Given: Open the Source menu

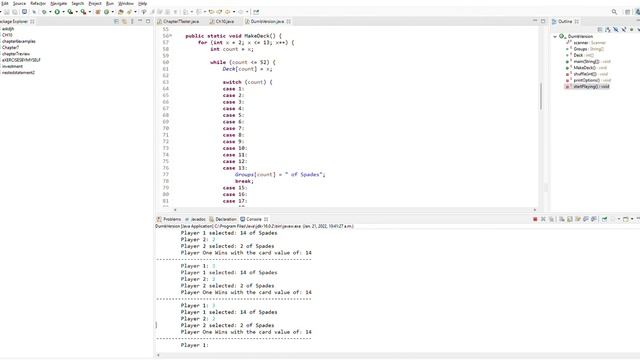Looking at the screenshot, I should [19, 3].
